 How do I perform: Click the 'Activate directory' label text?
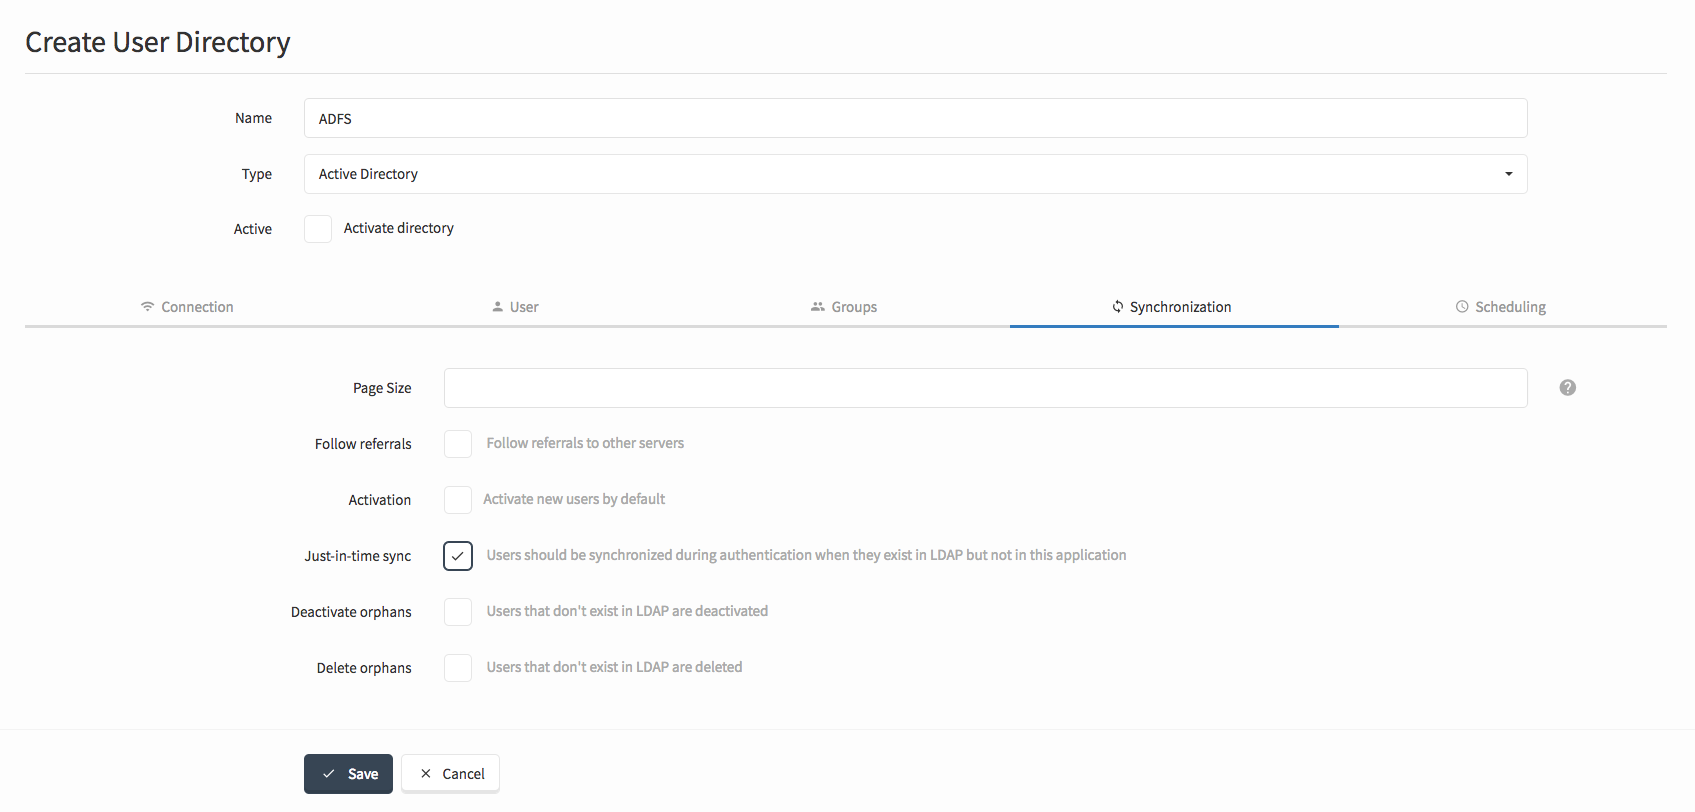(x=399, y=228)
